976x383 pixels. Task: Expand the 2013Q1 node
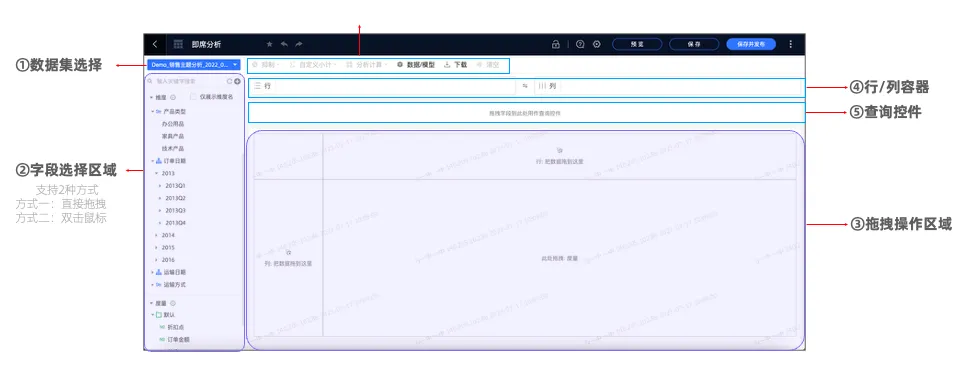pyautogui.click(x=159, y=186)
